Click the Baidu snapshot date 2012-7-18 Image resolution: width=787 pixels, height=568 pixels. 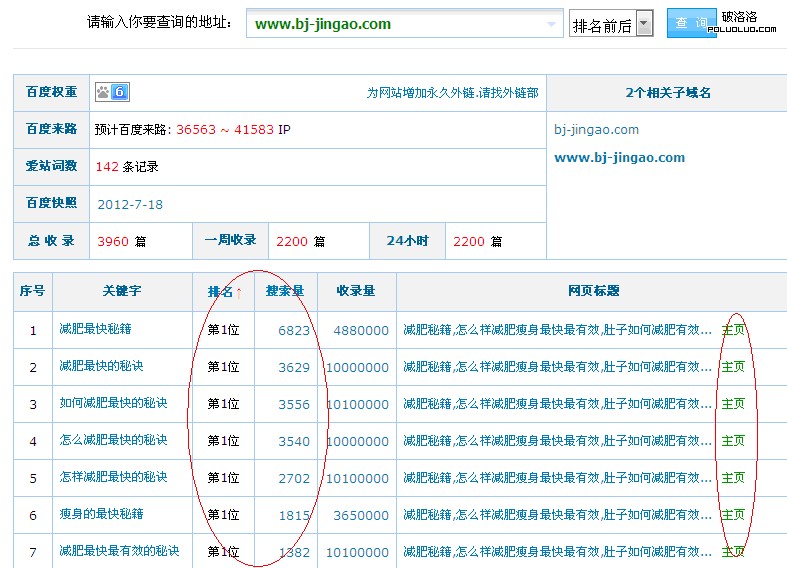point(130,204)
